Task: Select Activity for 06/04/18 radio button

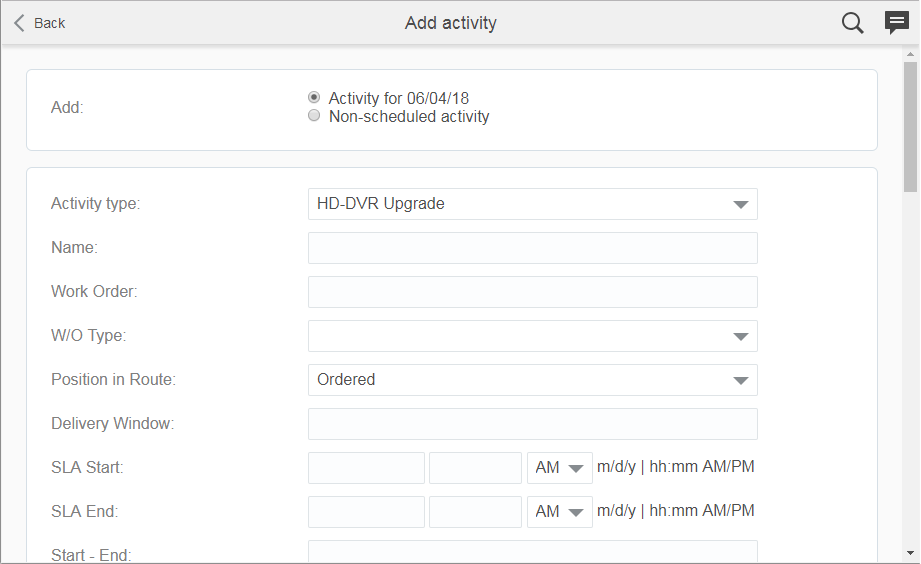Action: point(314,98)
